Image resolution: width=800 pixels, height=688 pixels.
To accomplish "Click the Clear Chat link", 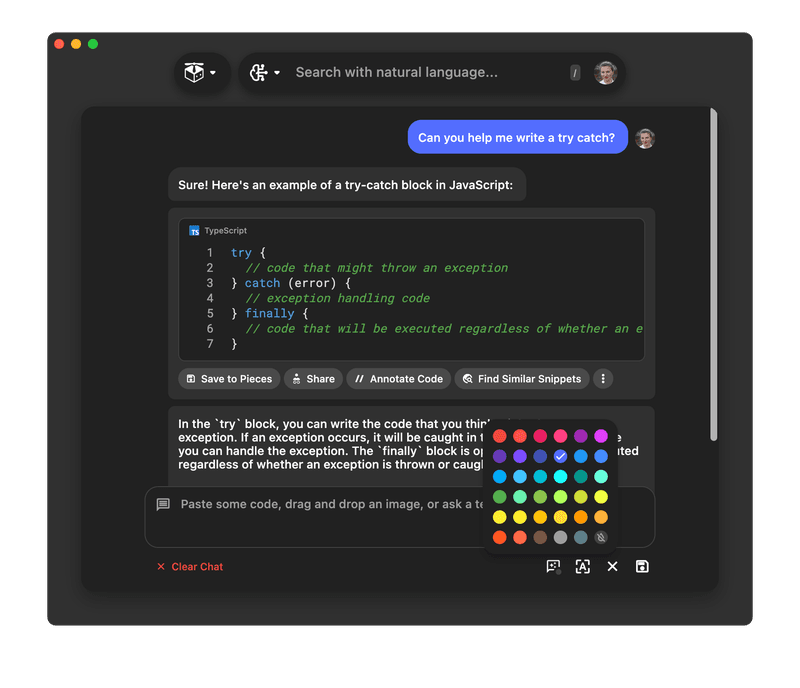I will tap(189, 566).
